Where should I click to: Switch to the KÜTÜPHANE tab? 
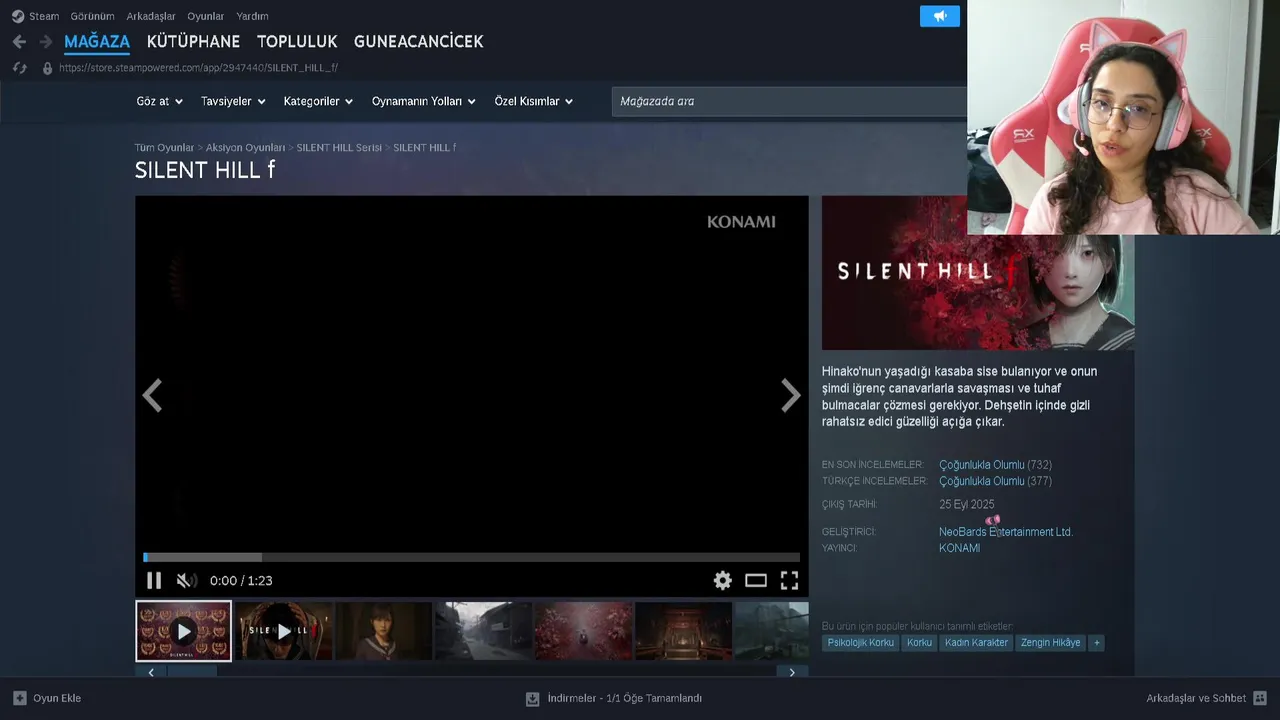pos(193,42)
